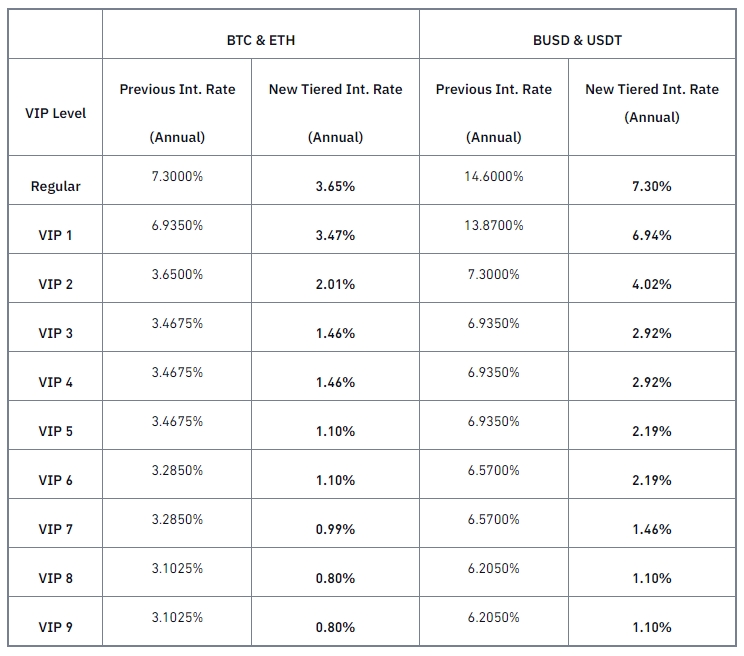Click the BTC & ETH column group header
The image size is (744, 656).
[x=260, y=40]
